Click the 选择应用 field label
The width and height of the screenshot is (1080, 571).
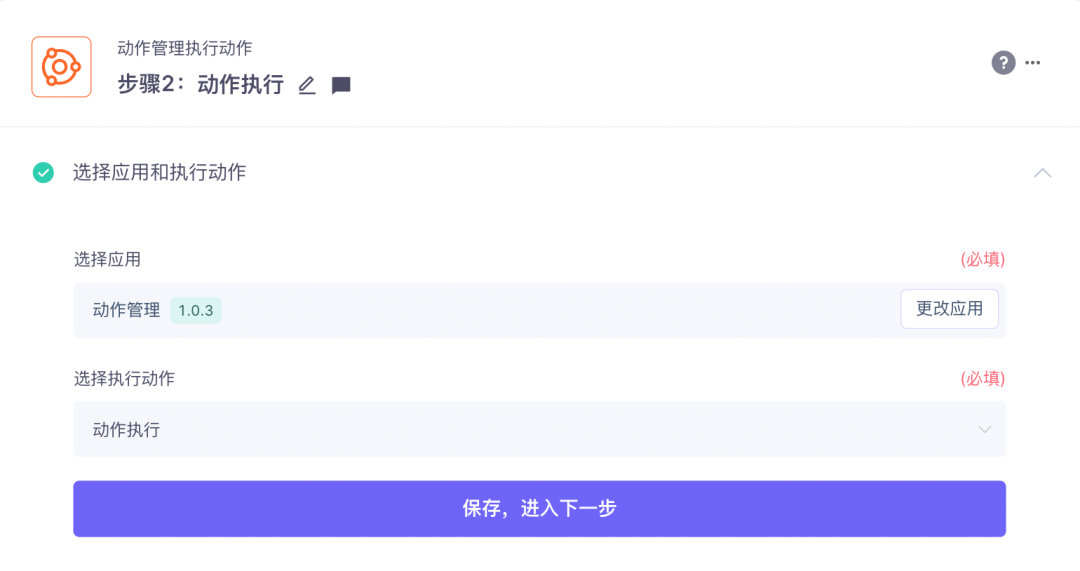[x=107, y=260]
